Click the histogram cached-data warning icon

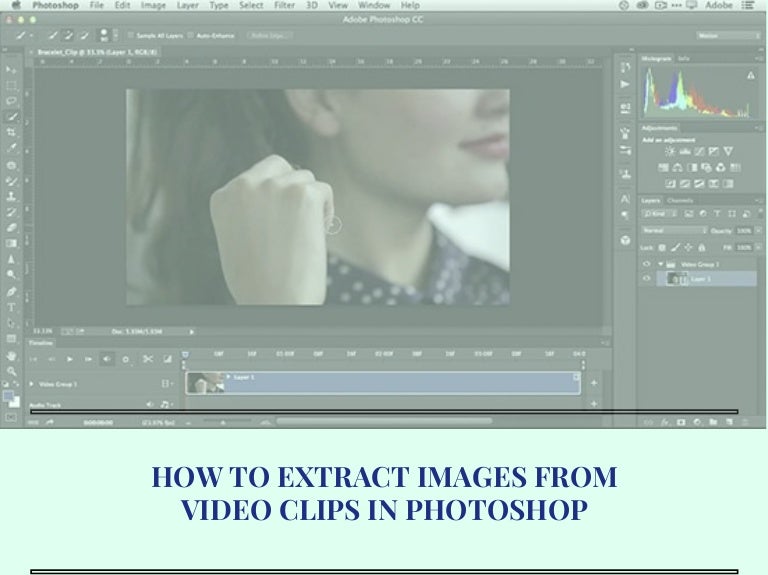coord(750,75)
